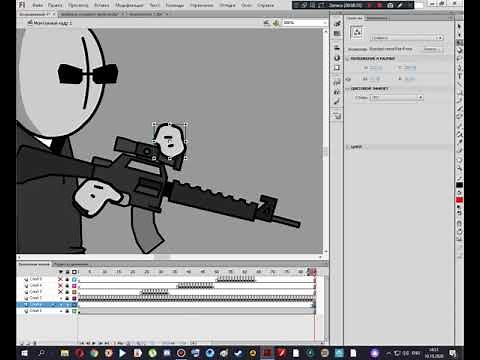
Task: Go to first frame in timeline controls
Action: tap(82, 343)
